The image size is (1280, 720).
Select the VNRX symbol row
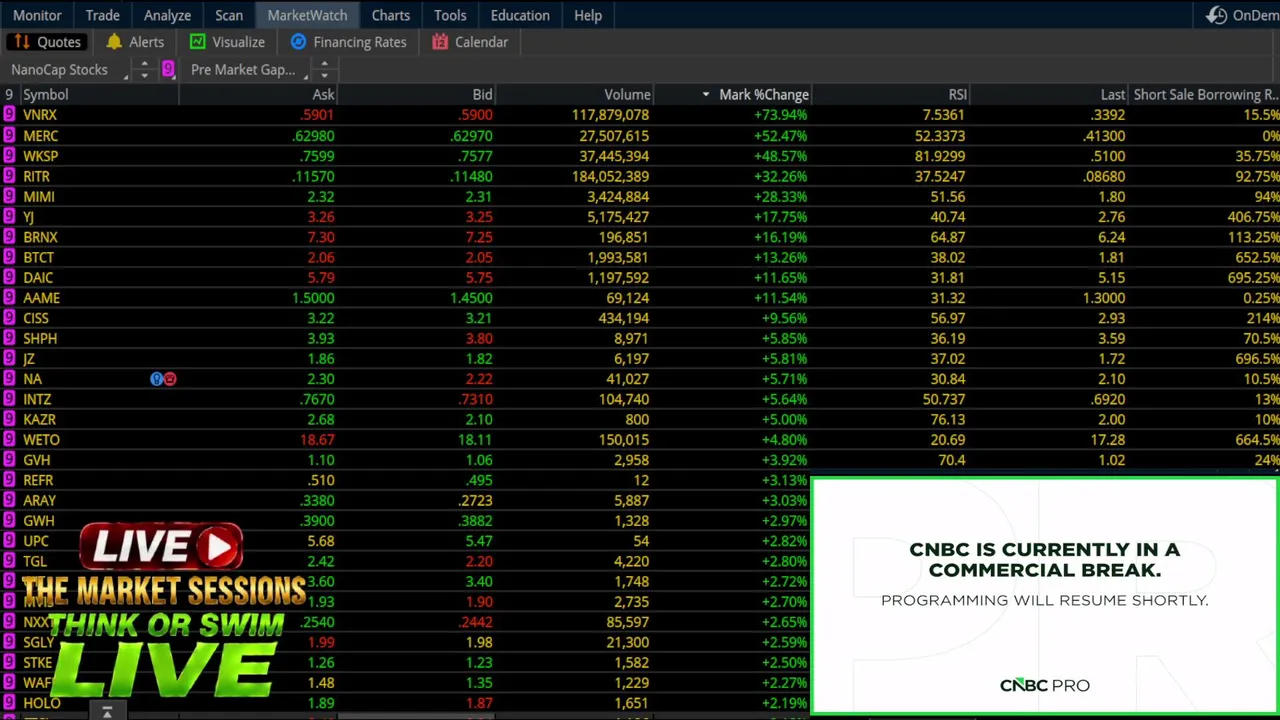(40, 115)
